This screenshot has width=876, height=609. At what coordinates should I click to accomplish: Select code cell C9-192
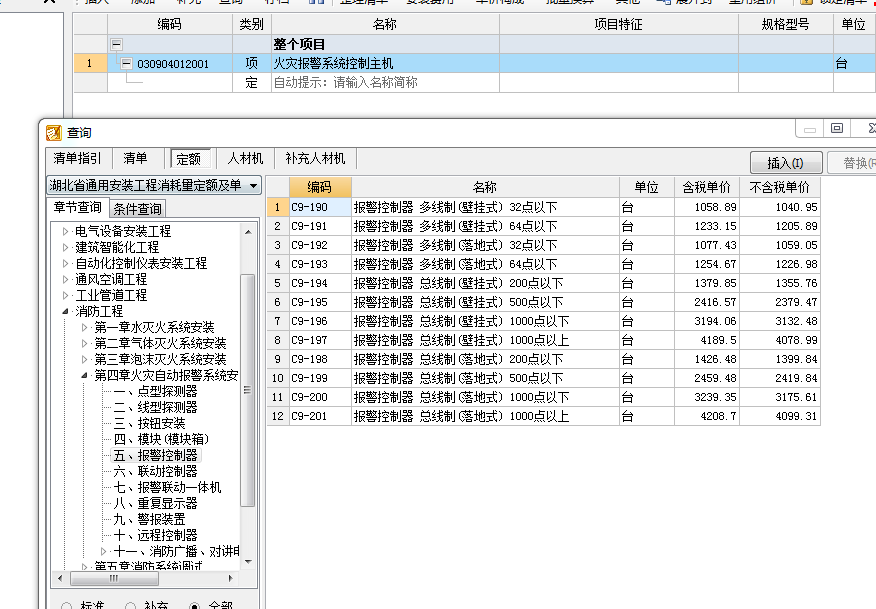coord(320,245)
